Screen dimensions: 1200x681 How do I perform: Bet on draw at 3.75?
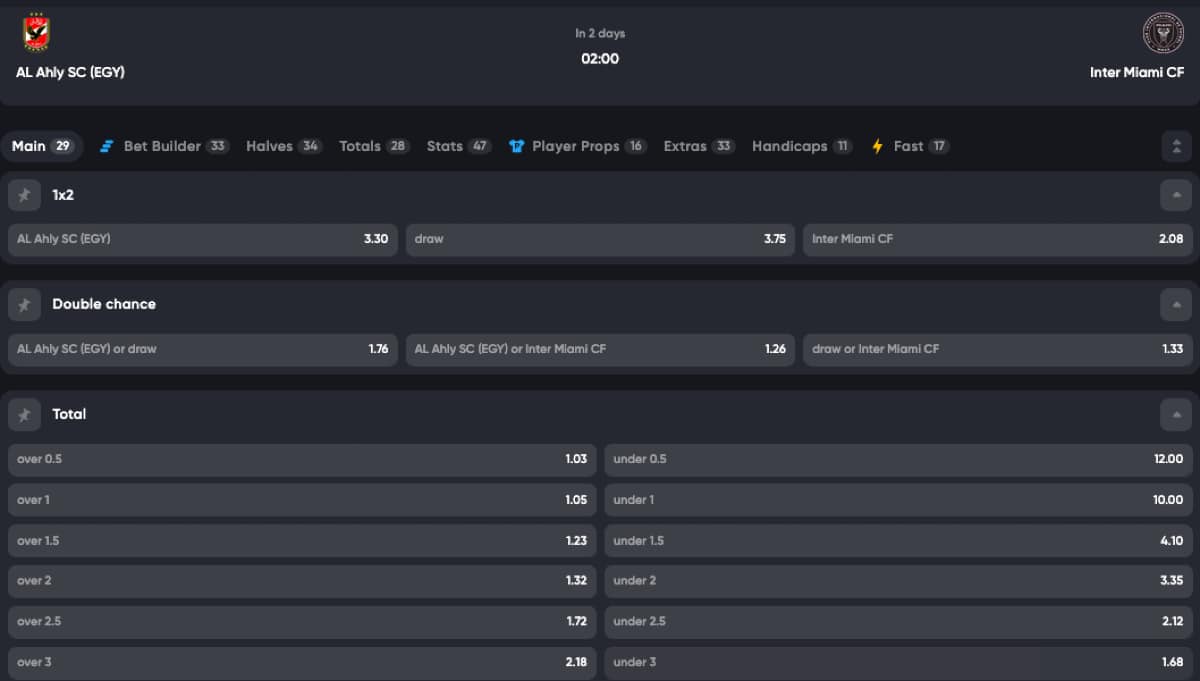click(600, 239)
